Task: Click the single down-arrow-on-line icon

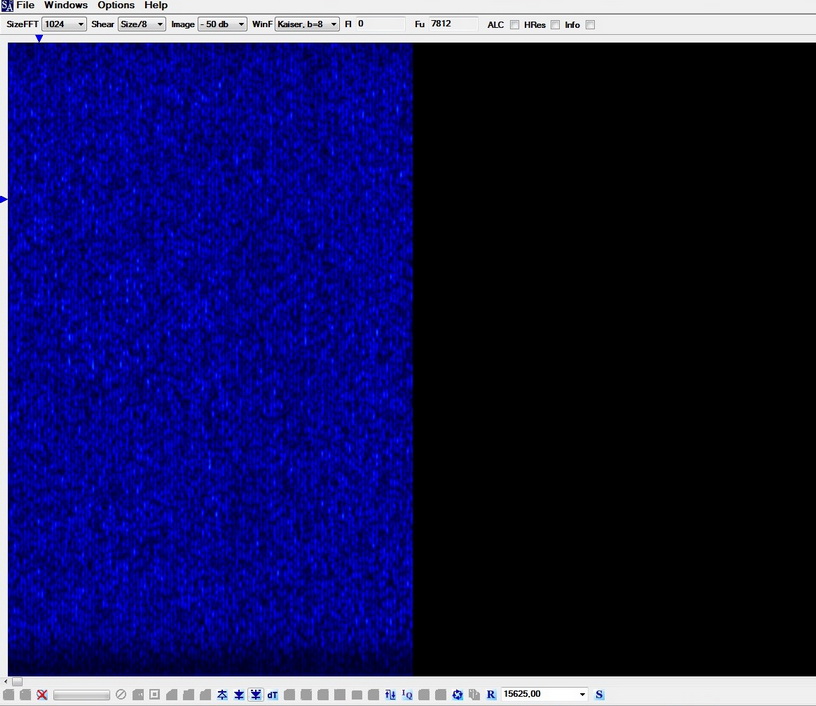Action: (239, 695)
